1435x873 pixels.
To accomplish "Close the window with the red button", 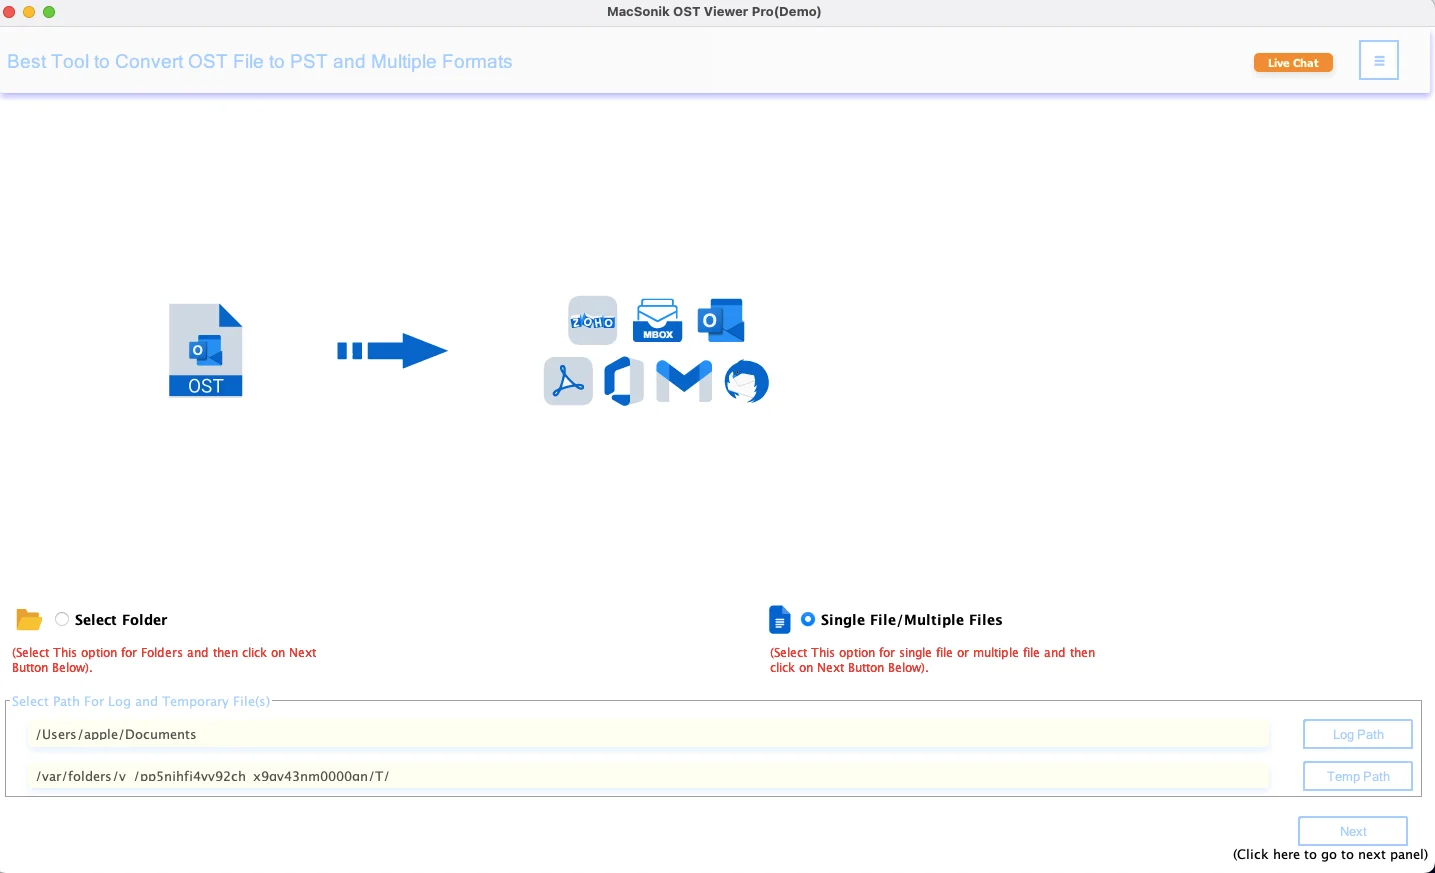I will (x=9, y=12).
